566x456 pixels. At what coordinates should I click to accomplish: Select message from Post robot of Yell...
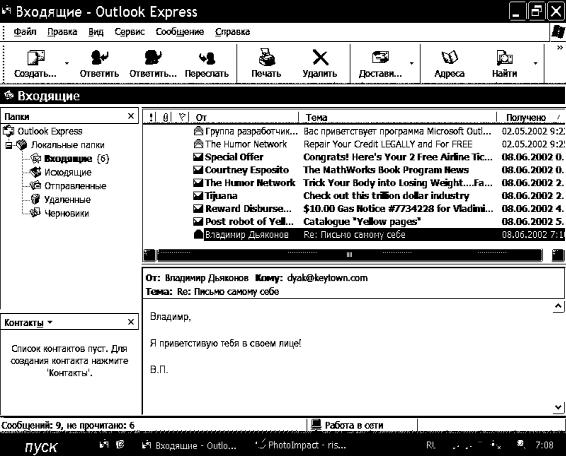tap(354, 222)
